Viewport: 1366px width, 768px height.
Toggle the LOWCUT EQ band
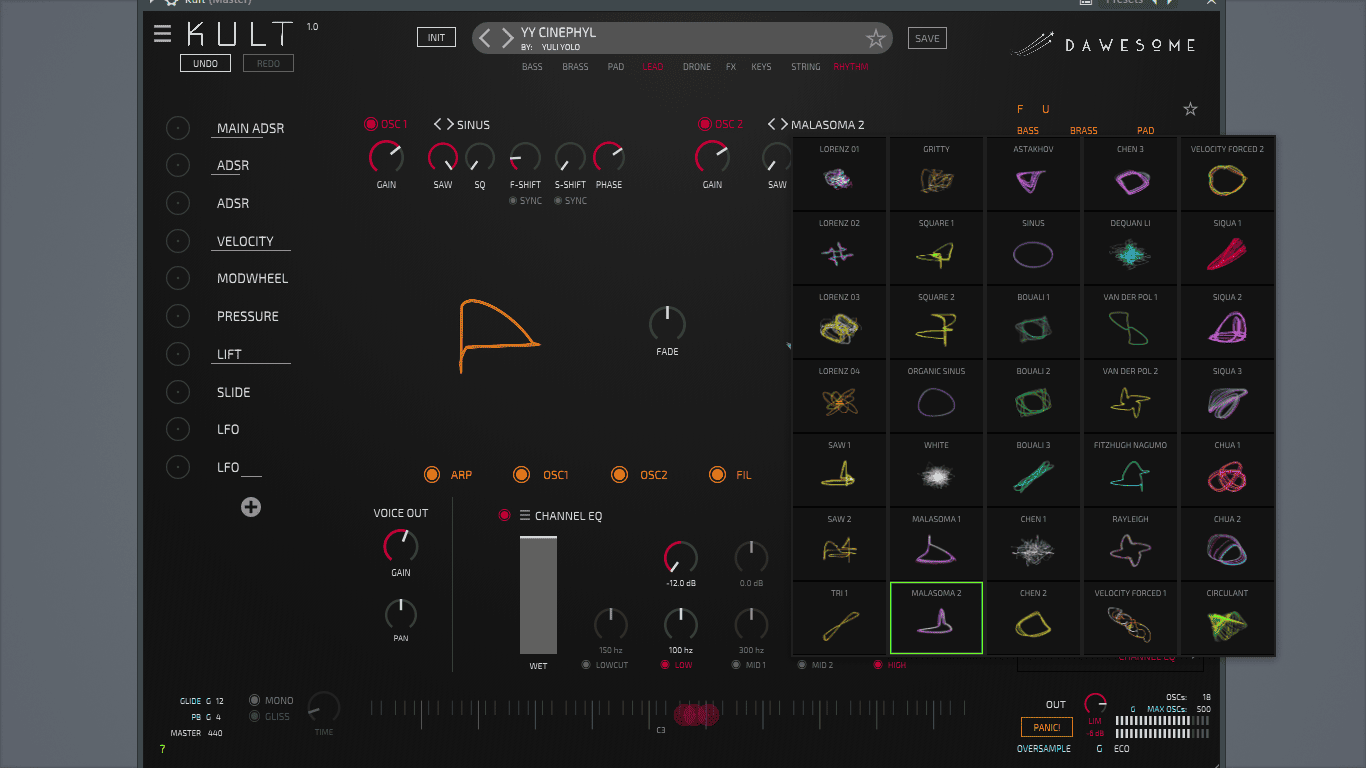tap(586, 665)
